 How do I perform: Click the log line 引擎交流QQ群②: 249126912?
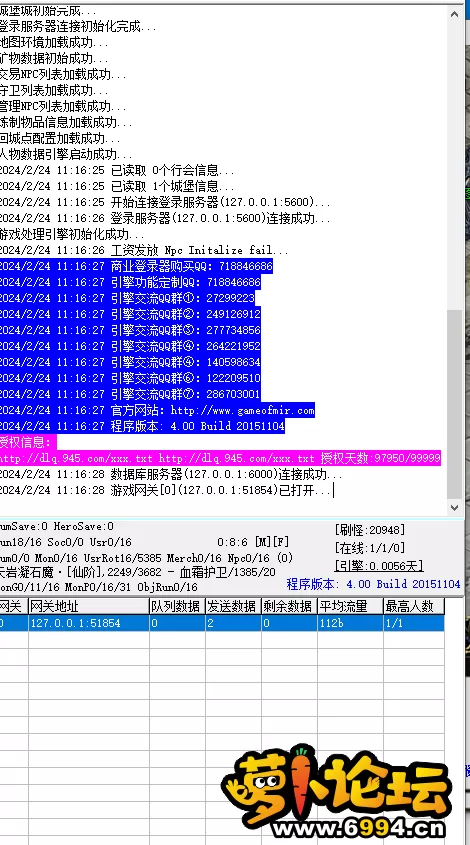[x=130, y=314]
